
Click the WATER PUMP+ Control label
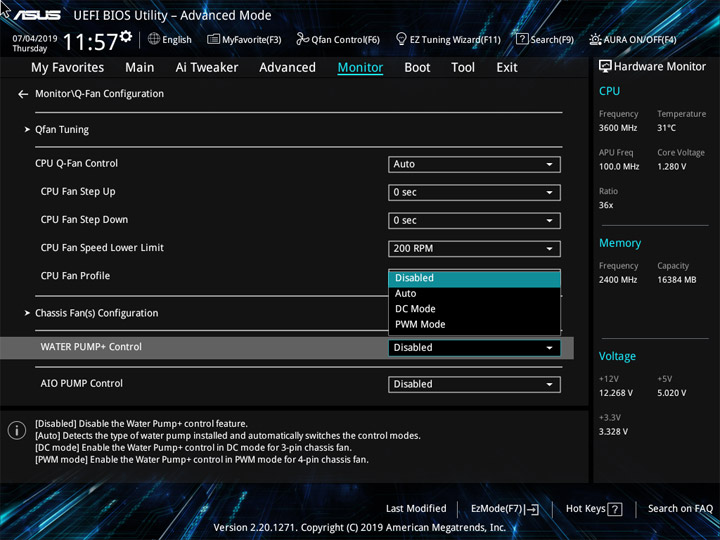pyautogui.click(x=91, y=347)
